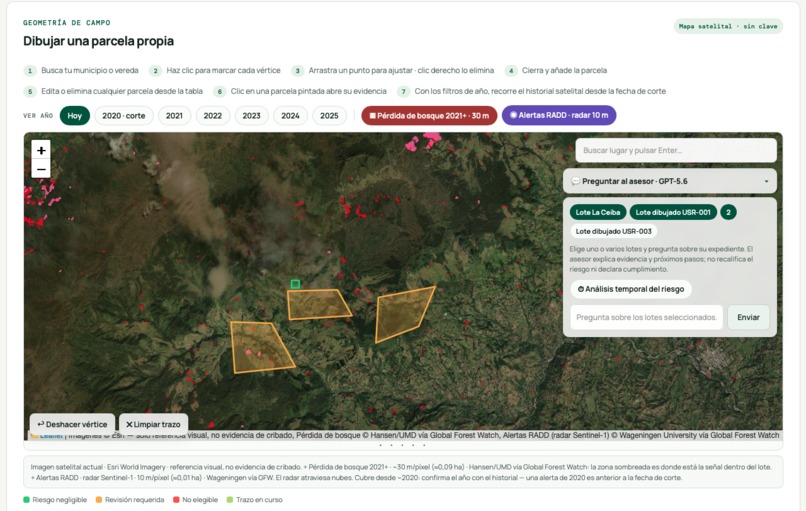The height and width of the screenshot is (511, 806).
Task: Open the middle orange parcel polygon
Action: point(318,304)
